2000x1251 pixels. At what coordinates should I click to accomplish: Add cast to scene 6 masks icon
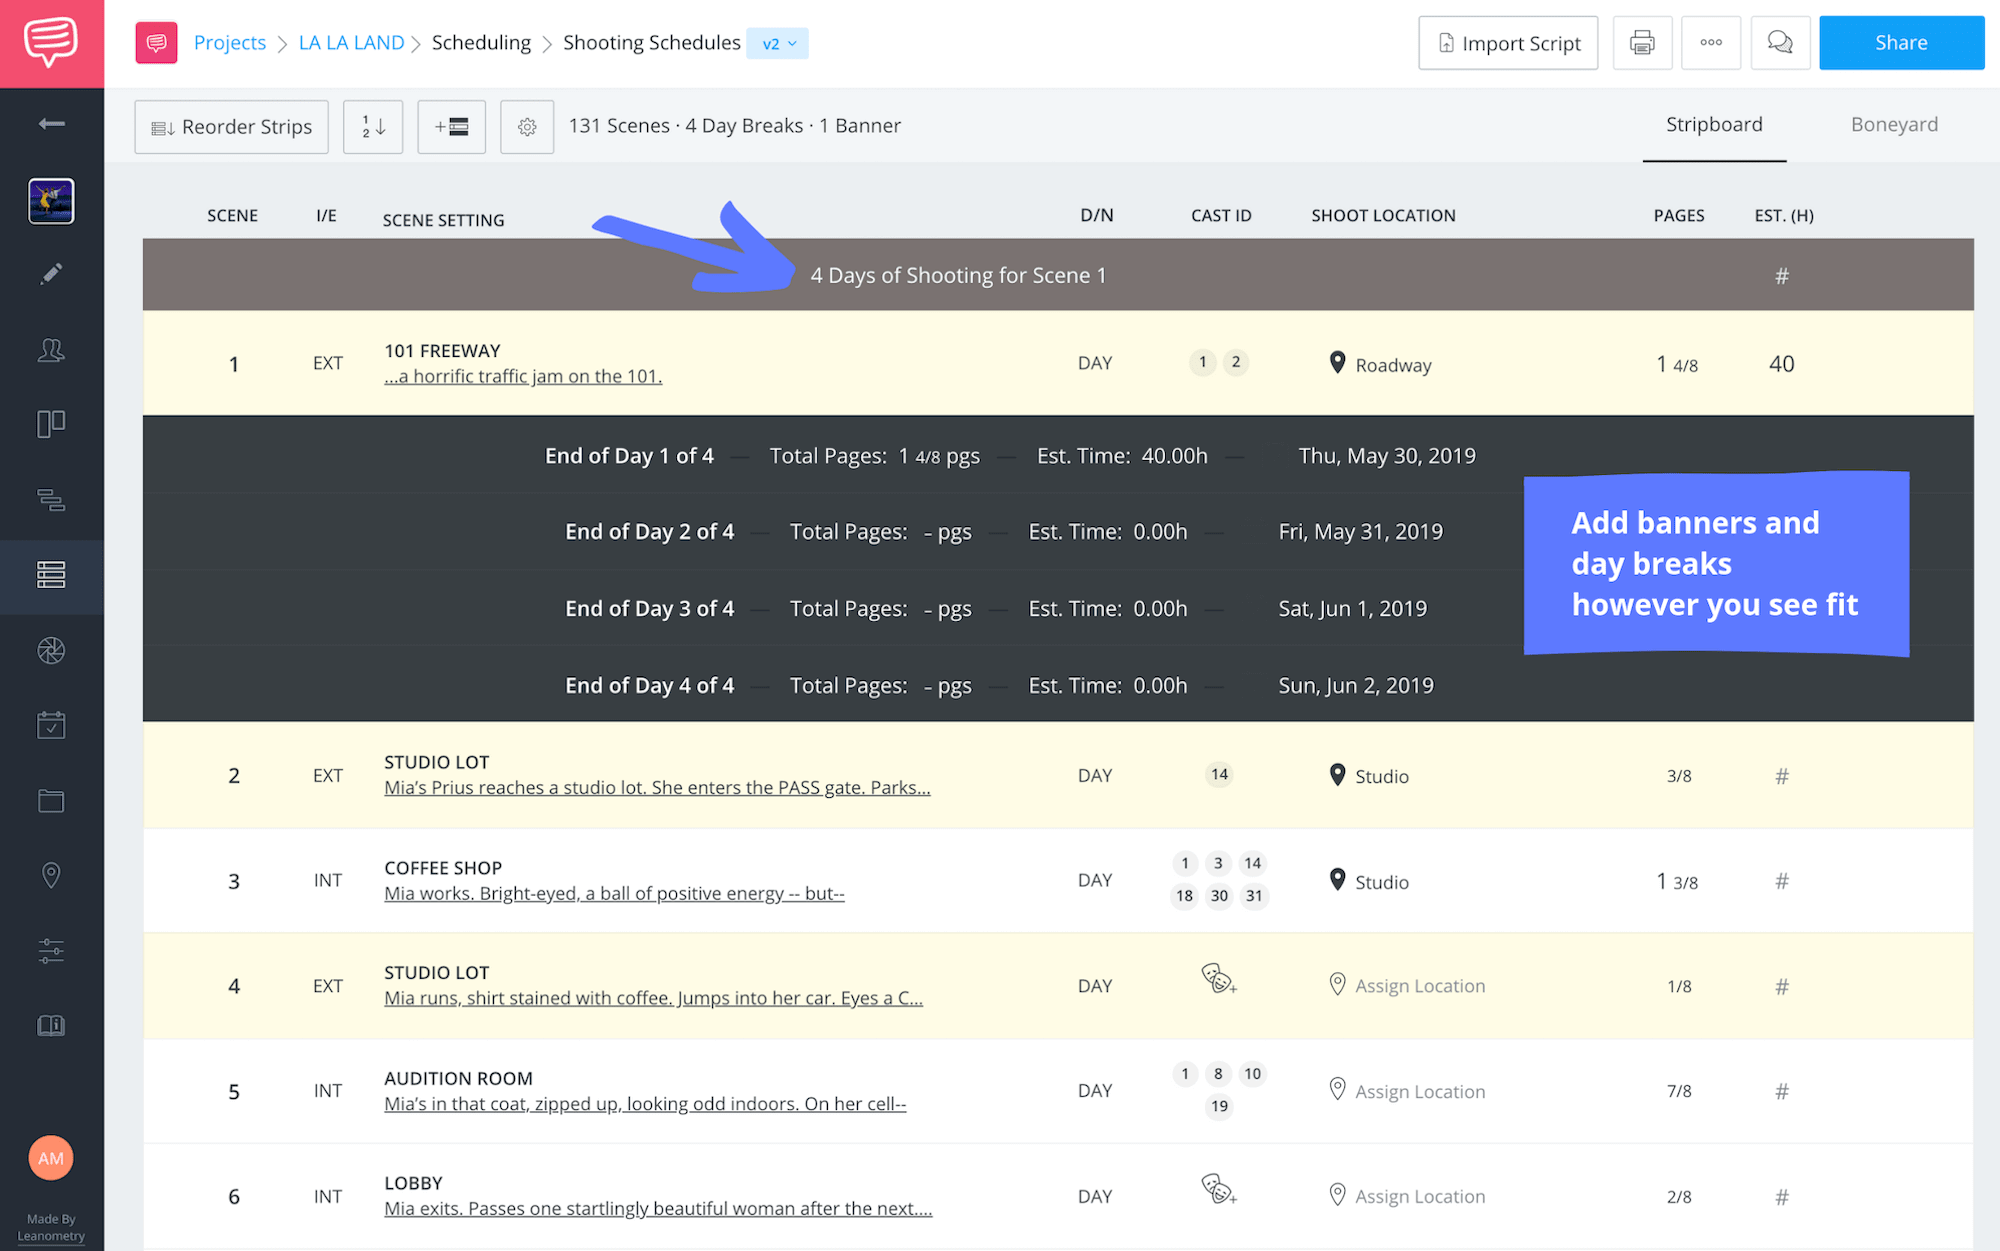[1219, 1189]
